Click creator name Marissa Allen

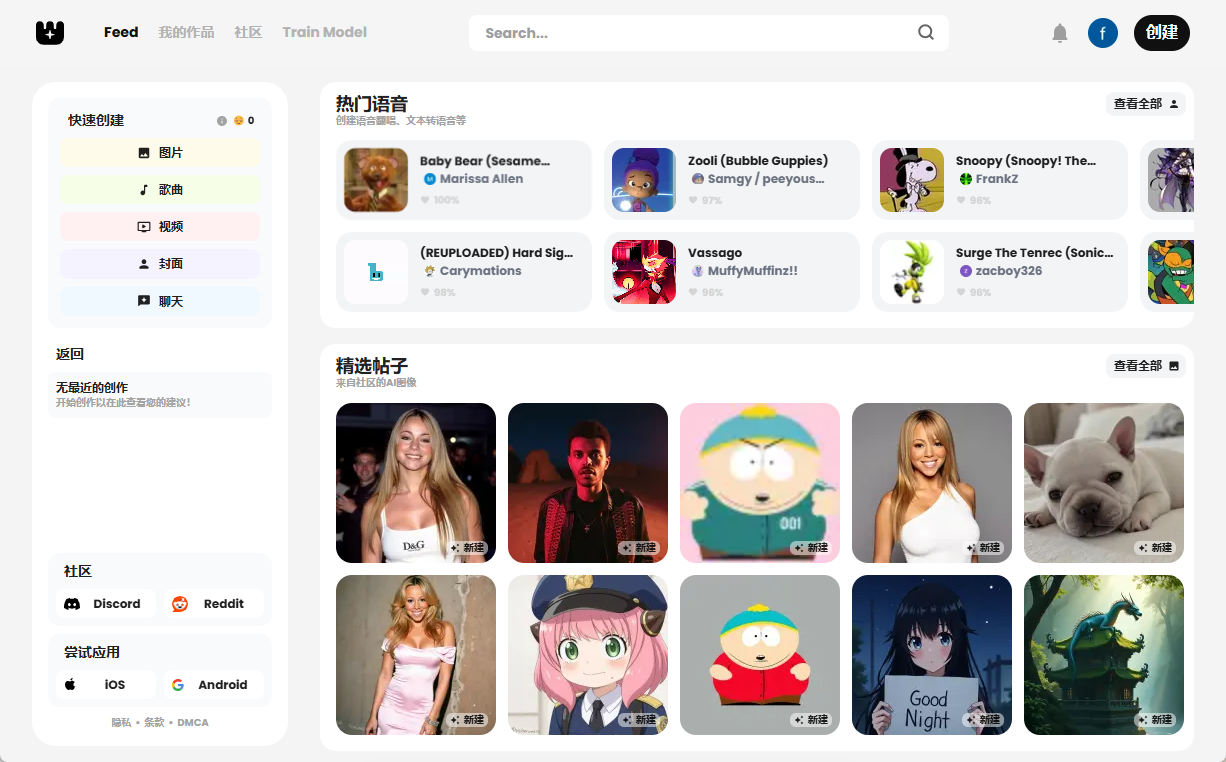click(x=481, y=179)
